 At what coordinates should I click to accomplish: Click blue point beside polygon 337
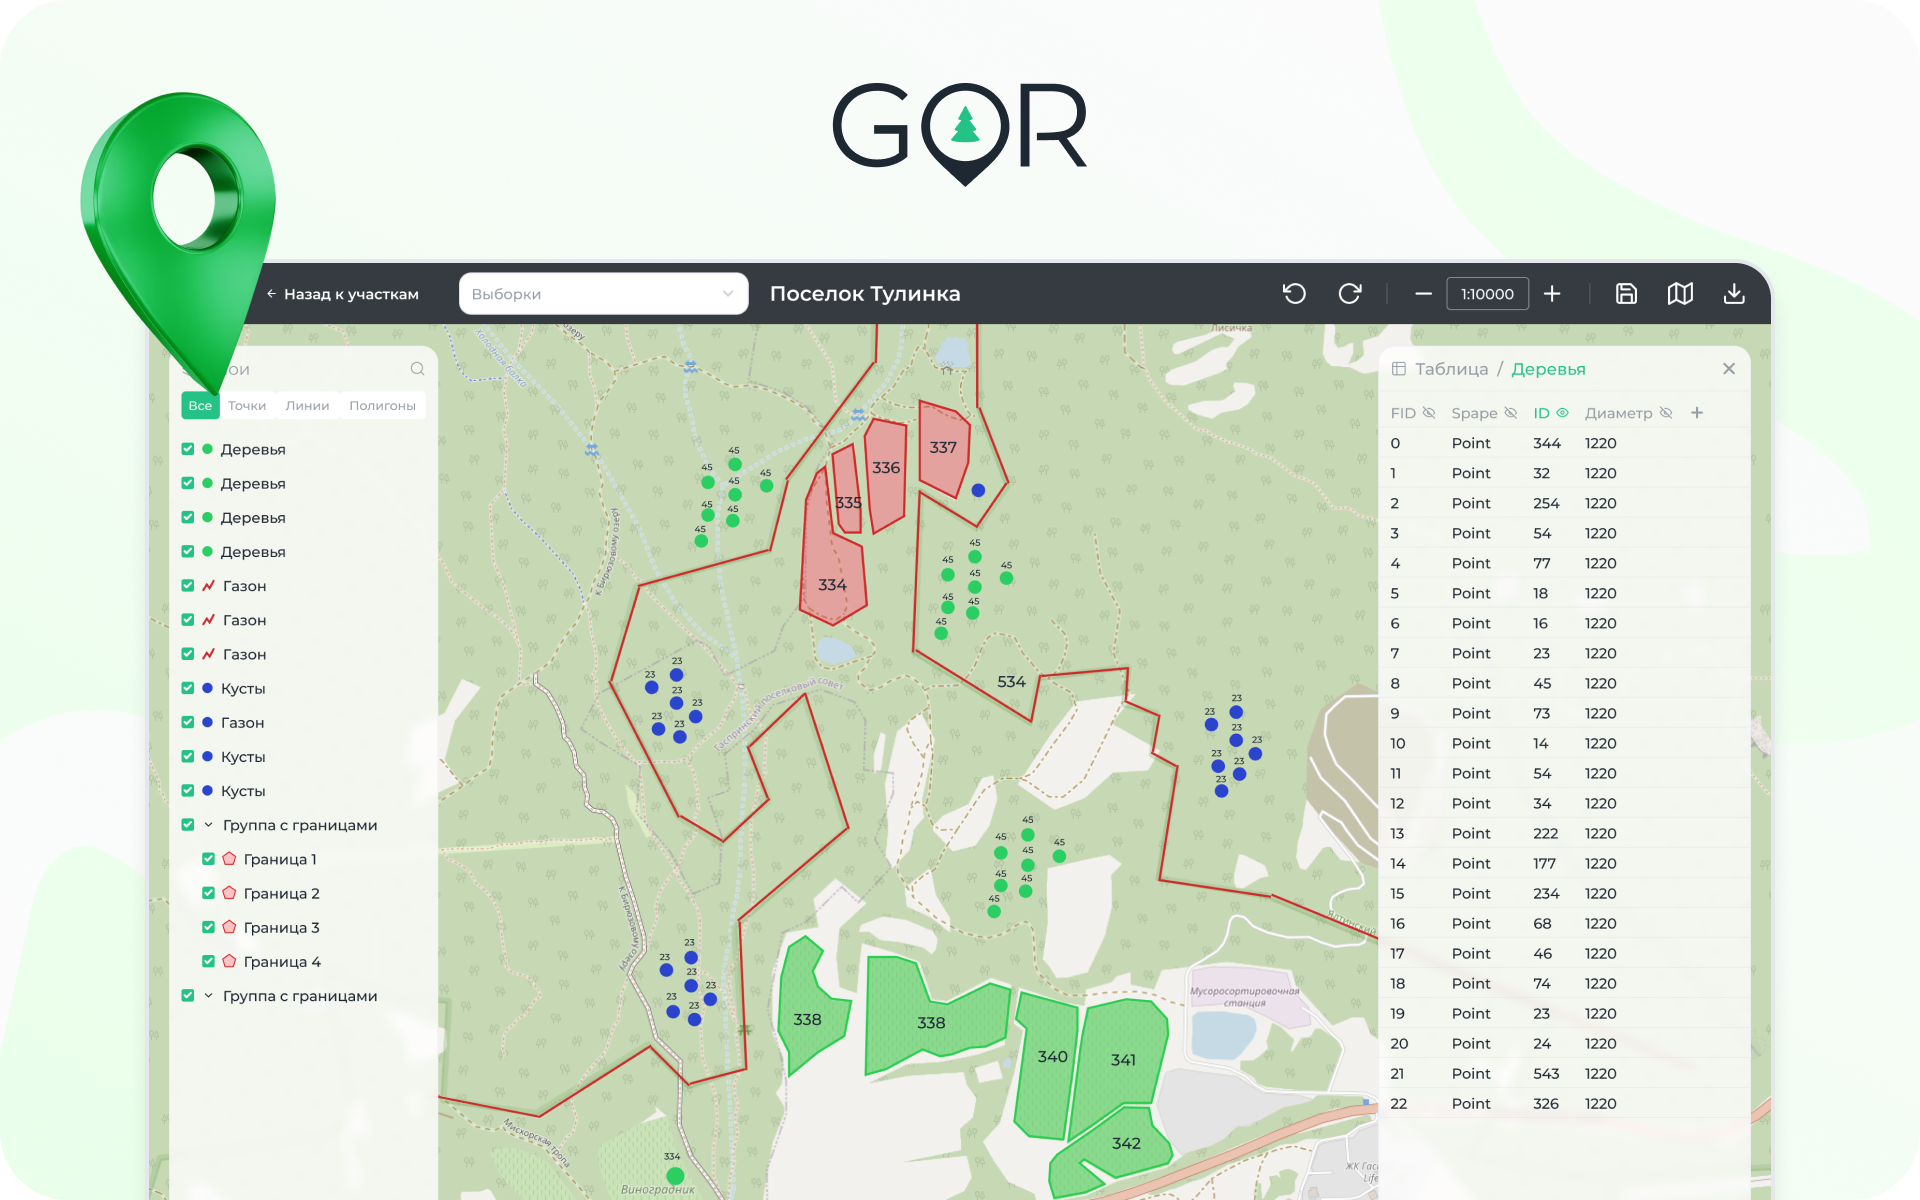tap(978, 490)
